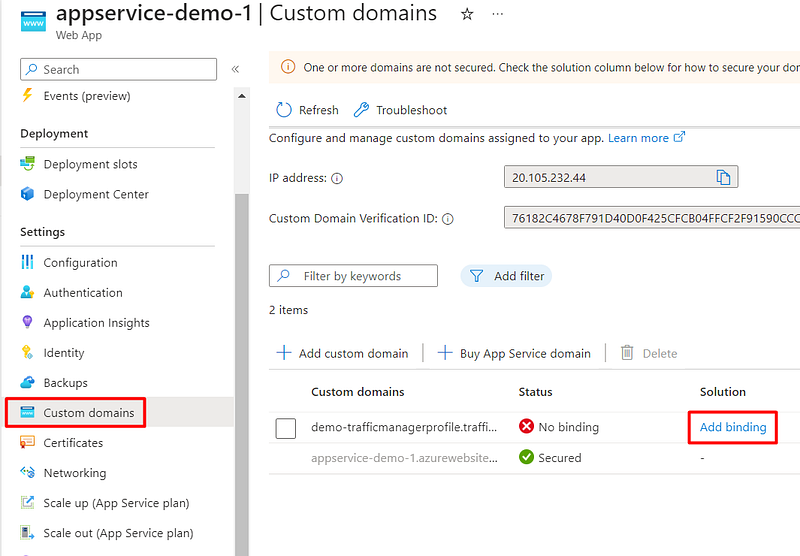Click the Custom Domain Verification ID info icon

(x=447, y=219)
